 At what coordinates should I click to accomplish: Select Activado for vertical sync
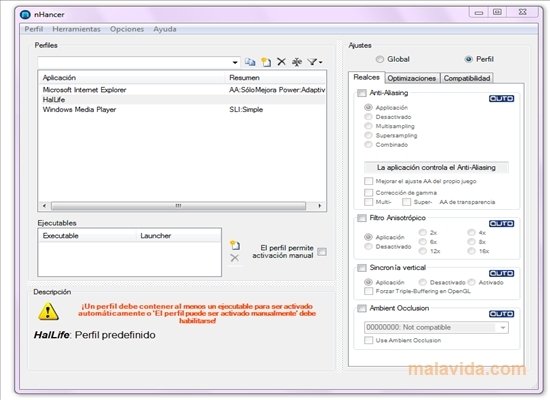pos(471,282)
